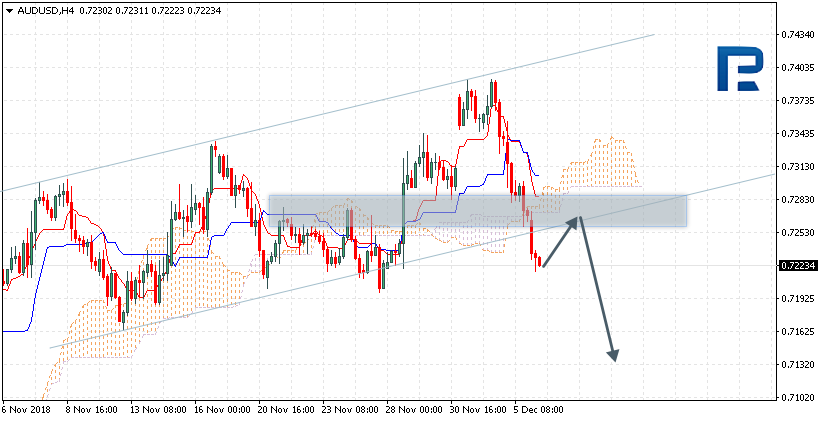Click the AUDUSD,H4 chart title
Viewport: 819px width, 421px height.
[x=46, y=10]
